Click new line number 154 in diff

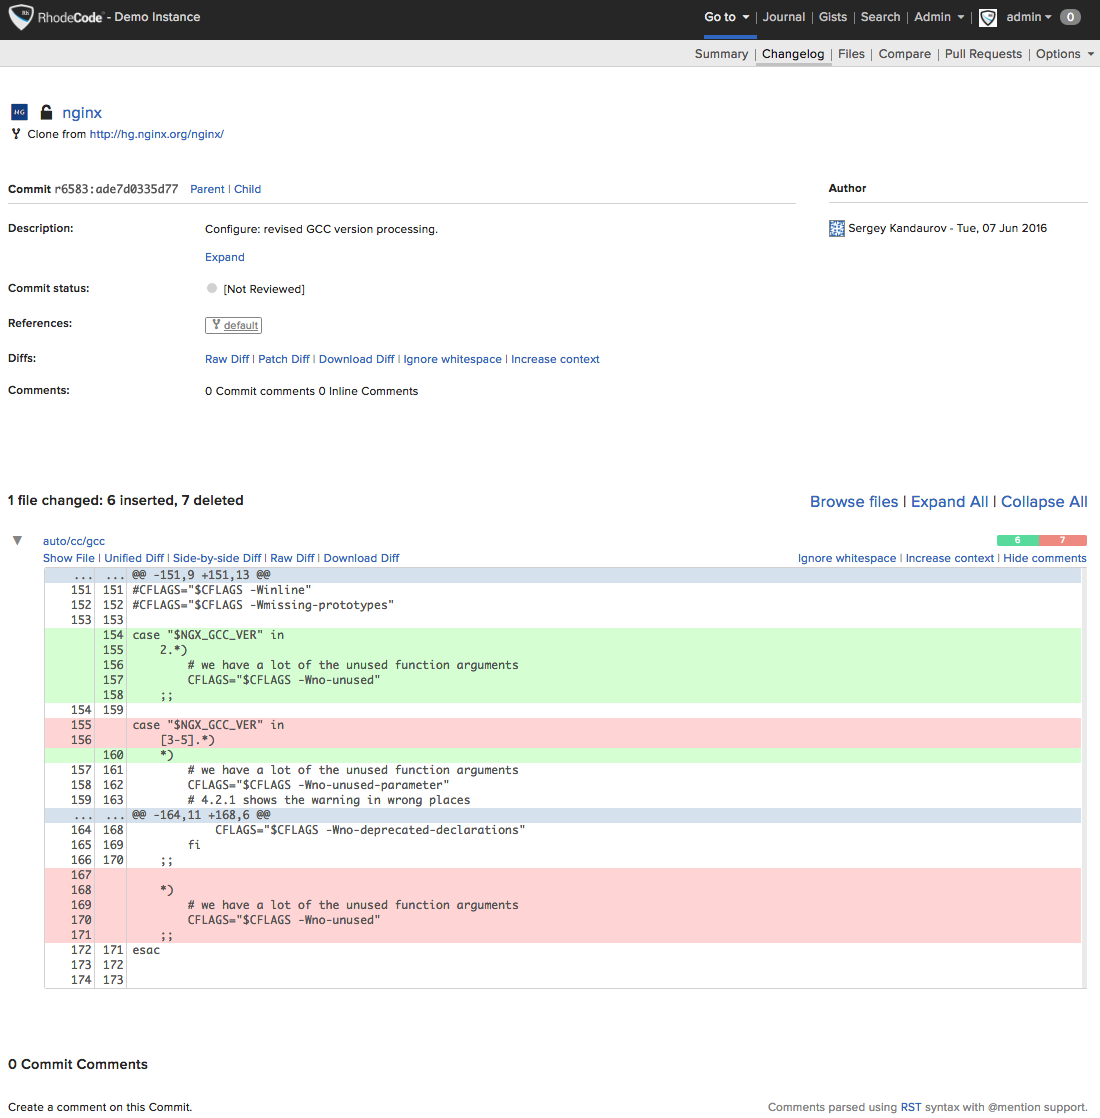point(113,635)
